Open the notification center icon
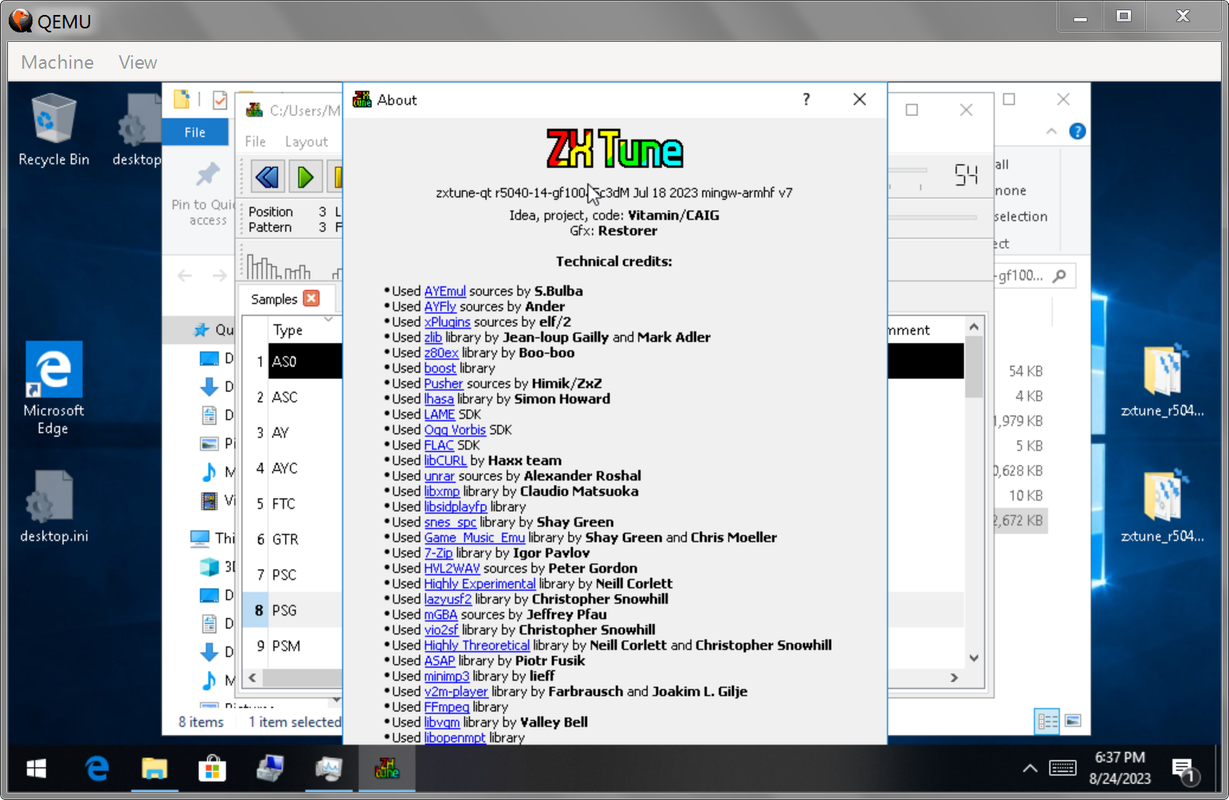 click(x=1182, y=770)
